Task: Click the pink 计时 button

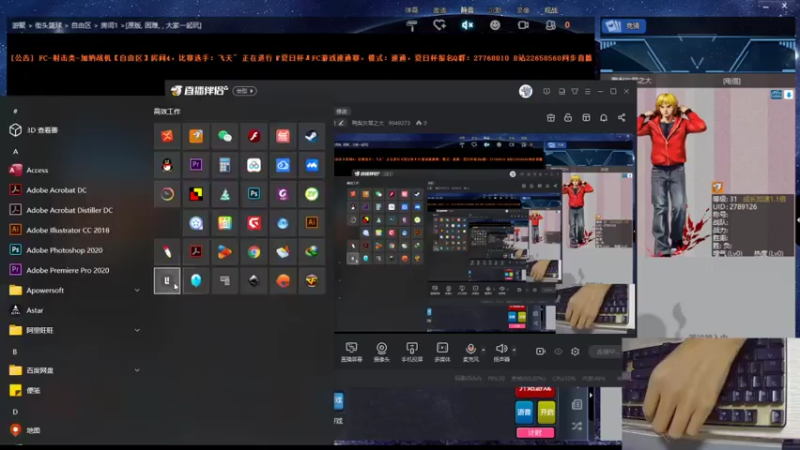Action: tap(535, 432)
